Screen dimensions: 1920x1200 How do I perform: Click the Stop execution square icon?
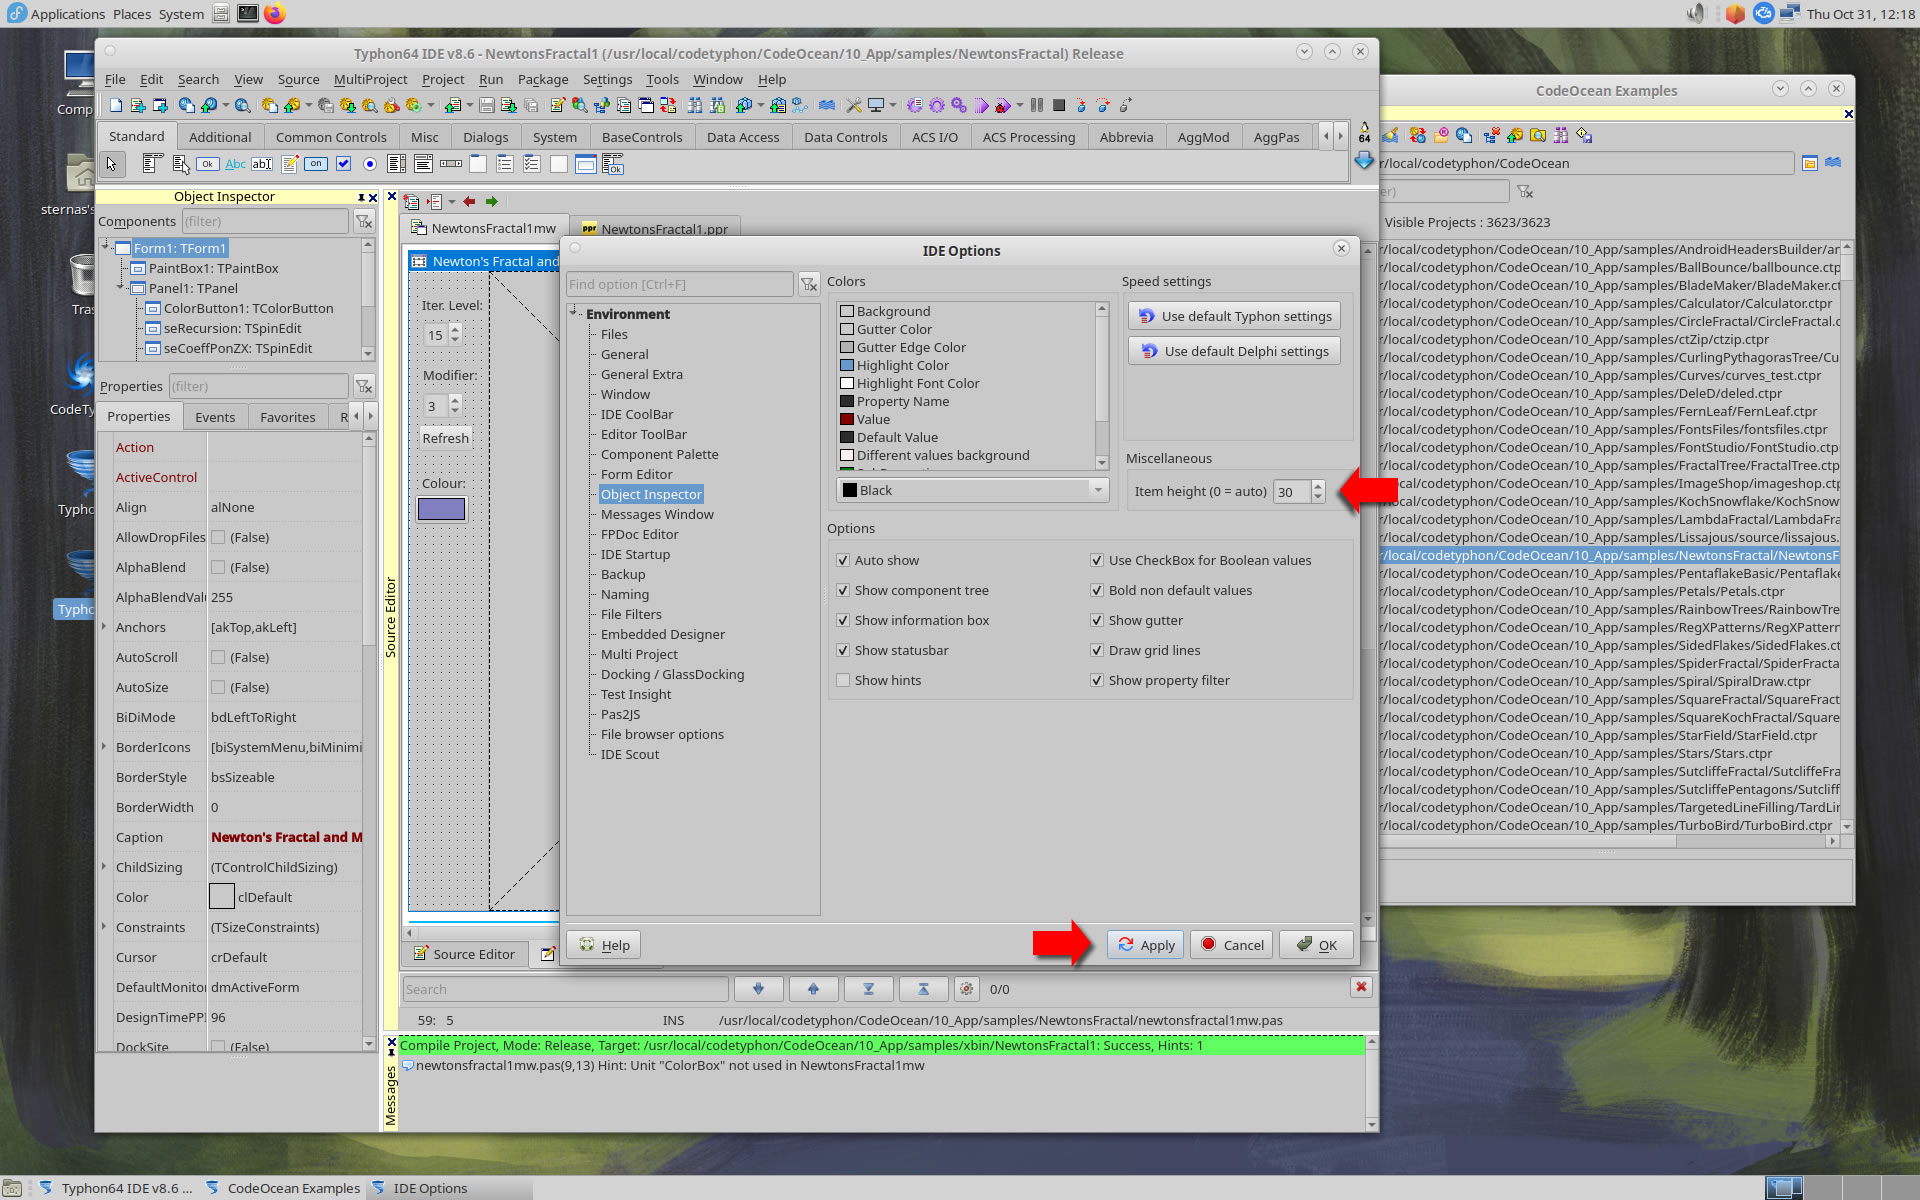[1059, 105]
